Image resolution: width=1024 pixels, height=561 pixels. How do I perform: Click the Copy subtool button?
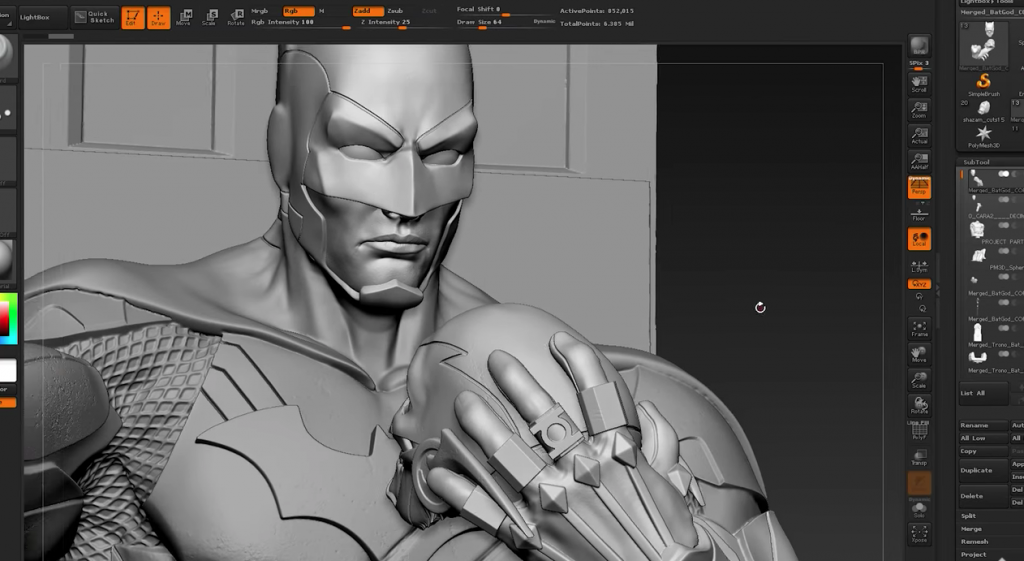point(983,451)
